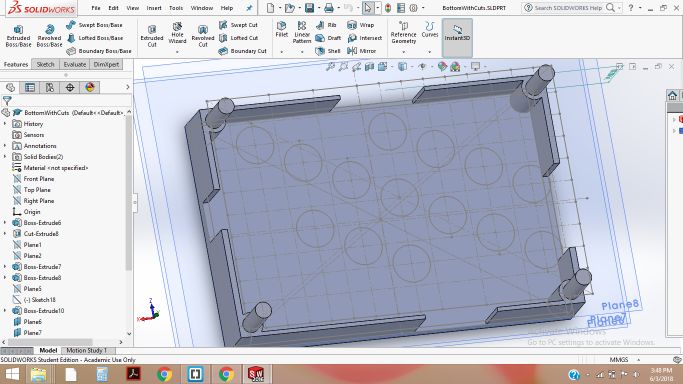
Task: Switch to the Evaluate tab
Action: click(75, 64)
